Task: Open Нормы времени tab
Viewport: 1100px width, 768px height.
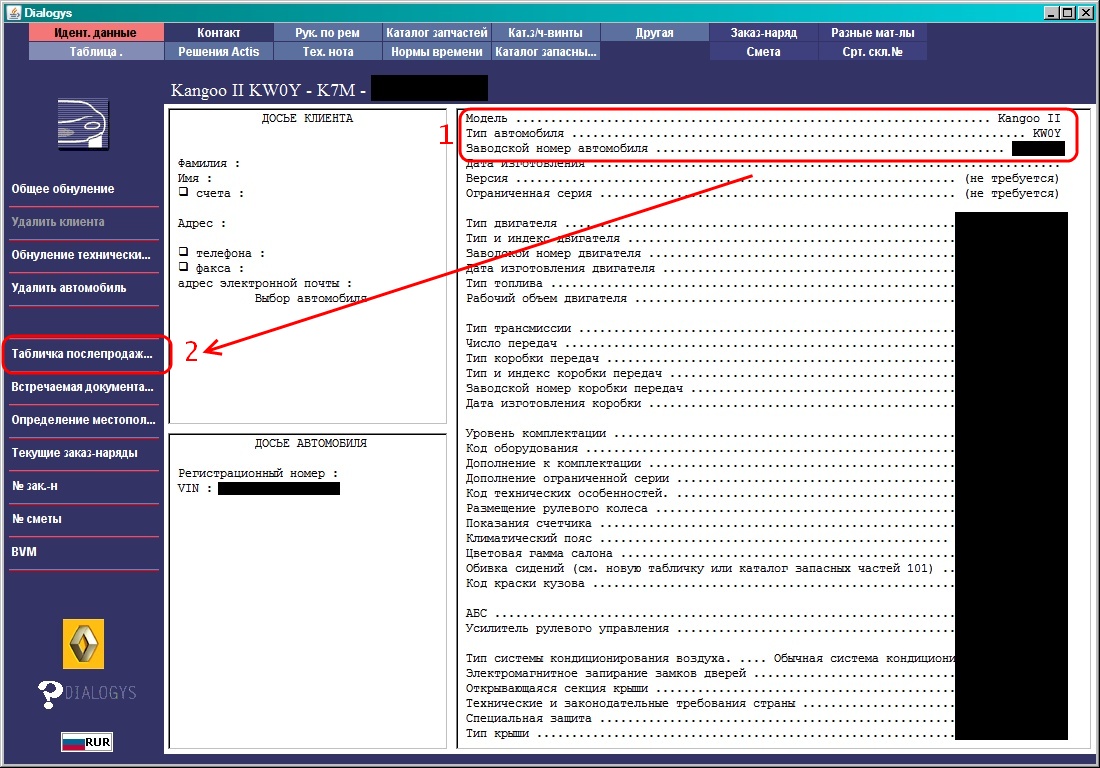Action: tap(436, 51)
